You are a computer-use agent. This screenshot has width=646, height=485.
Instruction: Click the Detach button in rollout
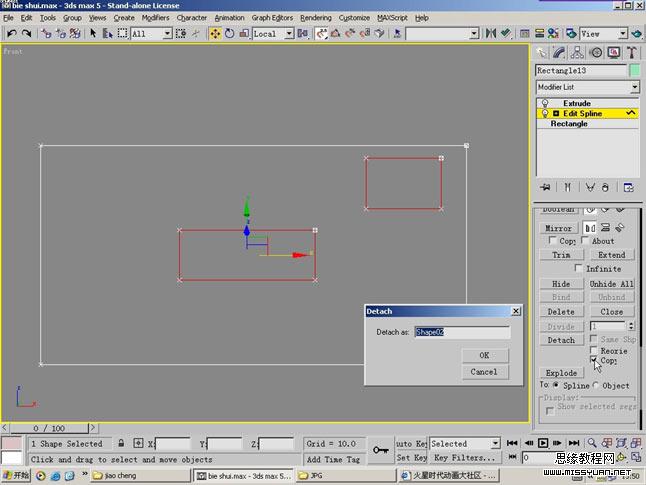(x=561, y=340)
